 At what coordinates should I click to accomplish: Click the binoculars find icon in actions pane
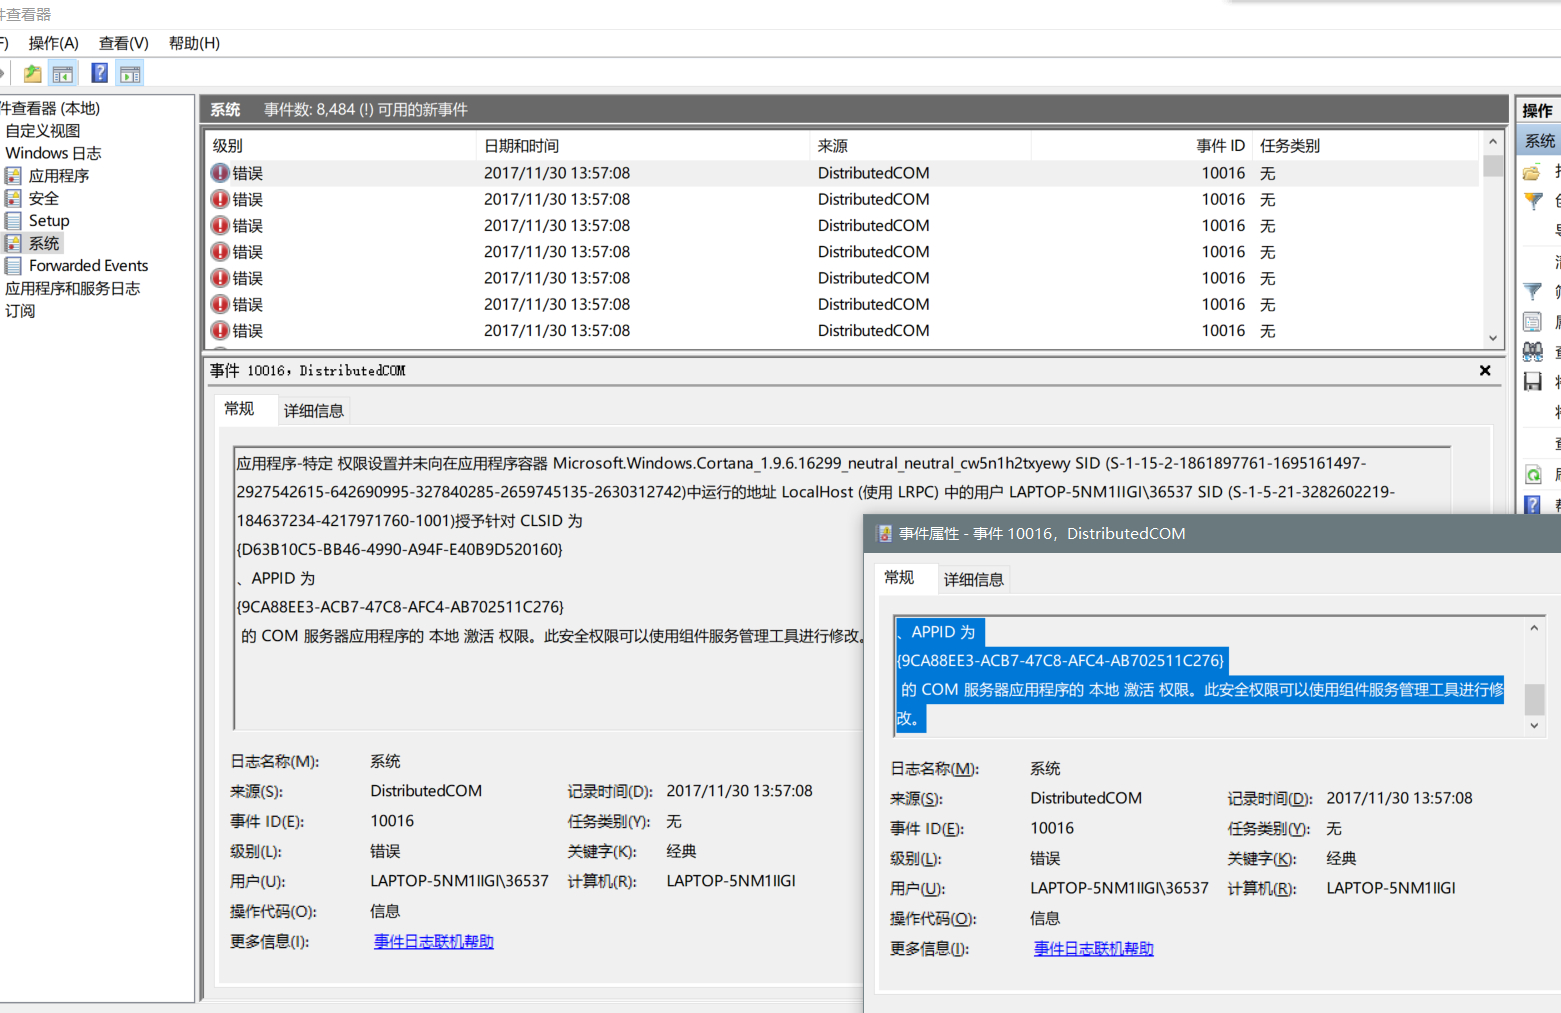[1532, 351]
